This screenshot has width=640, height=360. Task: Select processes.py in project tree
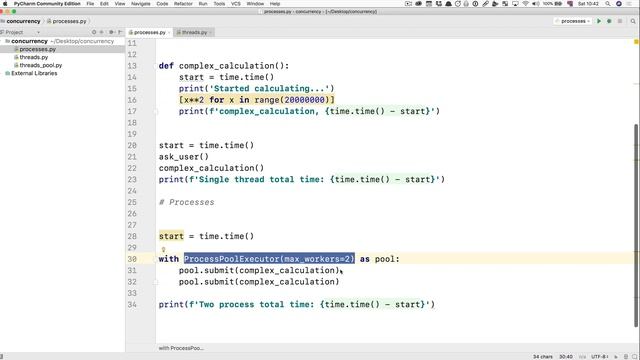(x=38, y=49)
